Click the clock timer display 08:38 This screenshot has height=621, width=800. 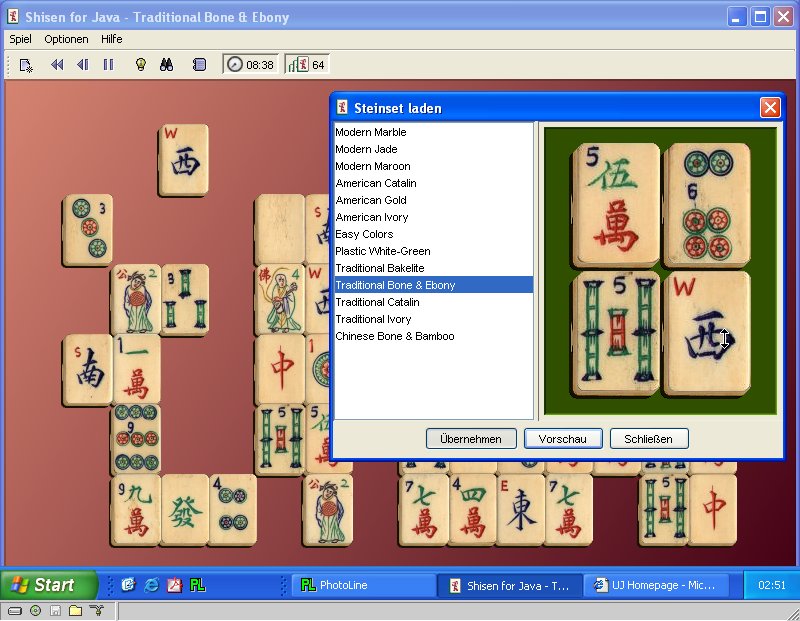click(251, 65)
